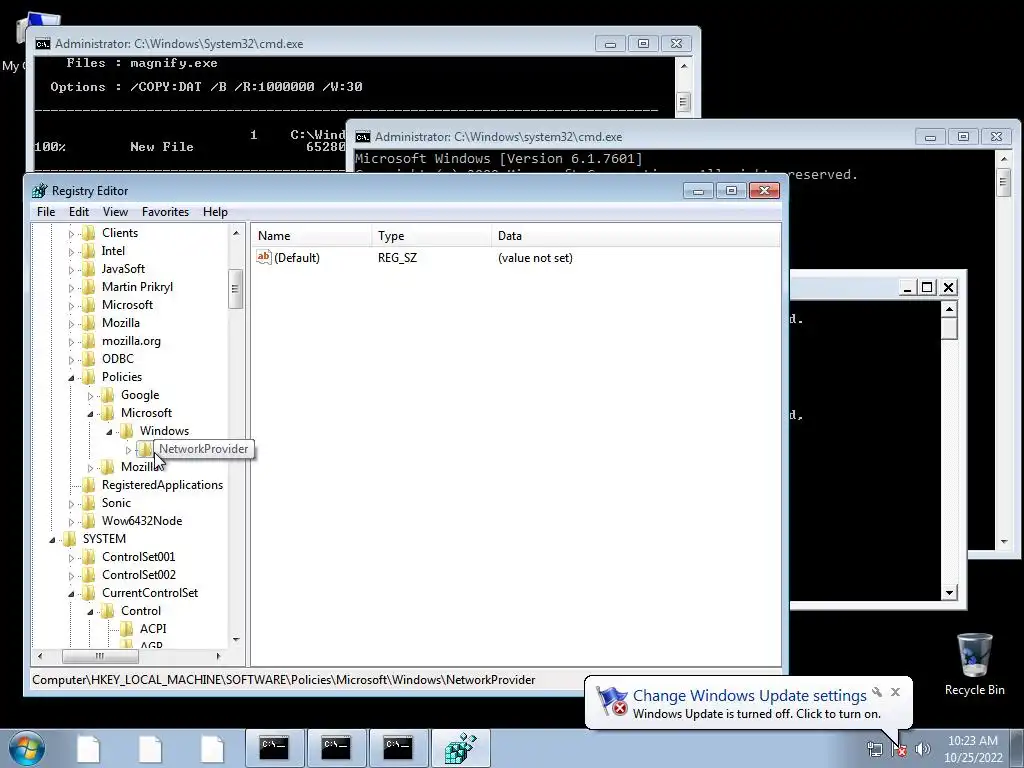Click scroll up arrow in magnify.exe cmd window
Image resolution: width=1024 pixels, height=768 pixels.
pos(683,66)
